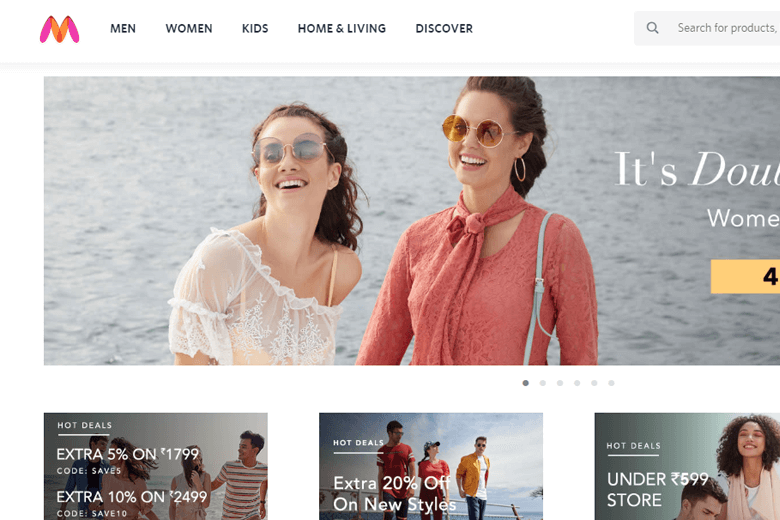
Task: Select the fifth carousel dot
Action: (x=594, y=383)
